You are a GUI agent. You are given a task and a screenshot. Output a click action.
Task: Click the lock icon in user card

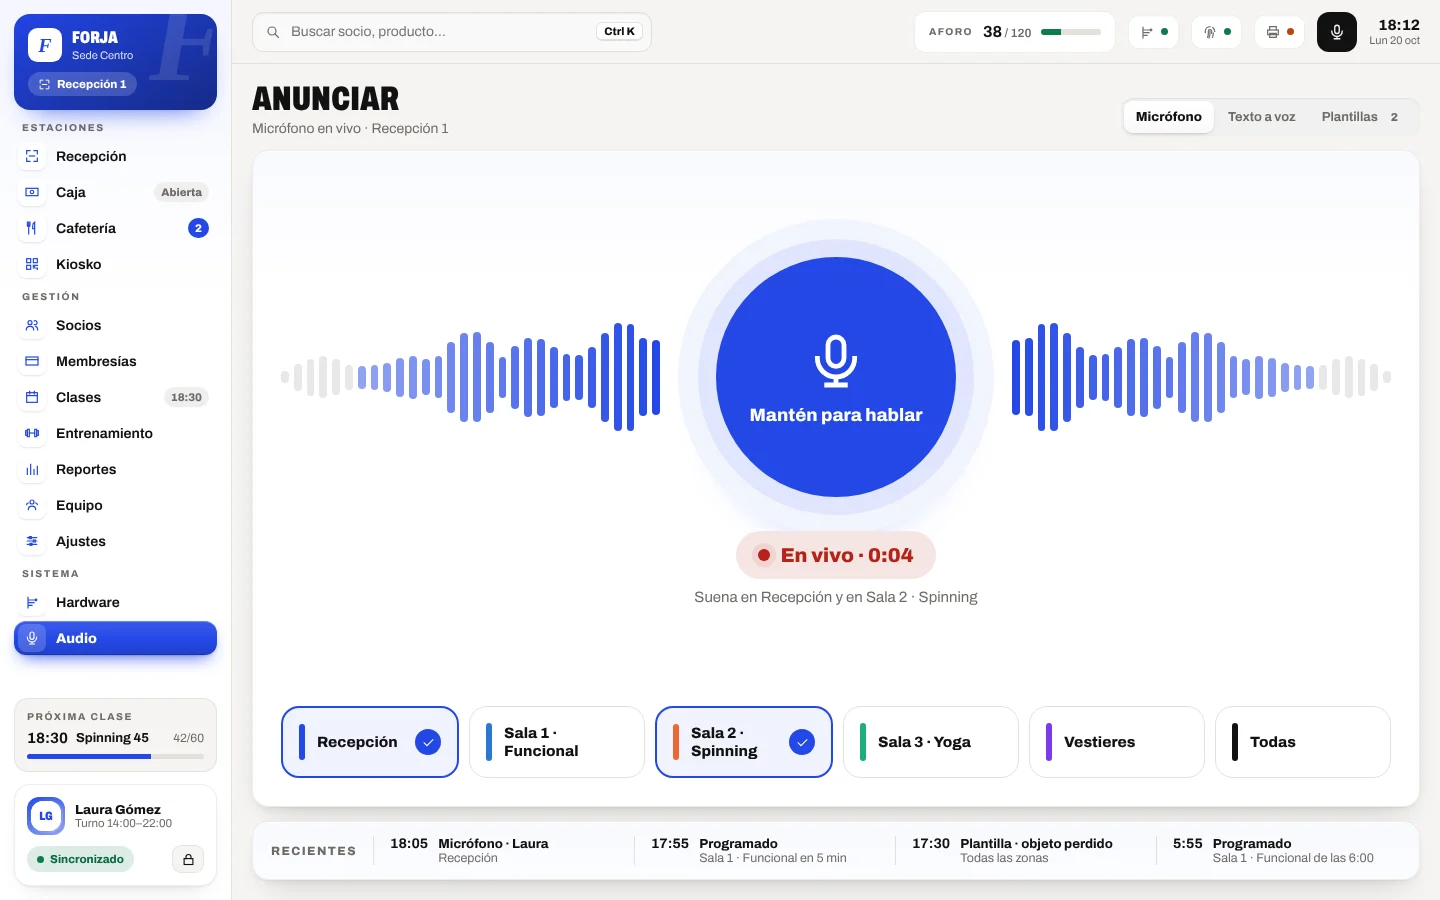pos(188,859)
